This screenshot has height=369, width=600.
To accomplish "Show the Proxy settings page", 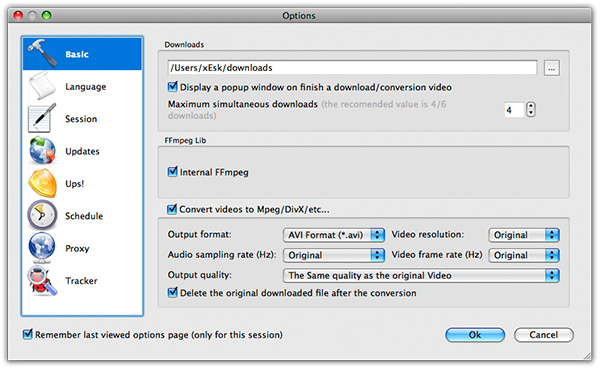I will point(82,248).
